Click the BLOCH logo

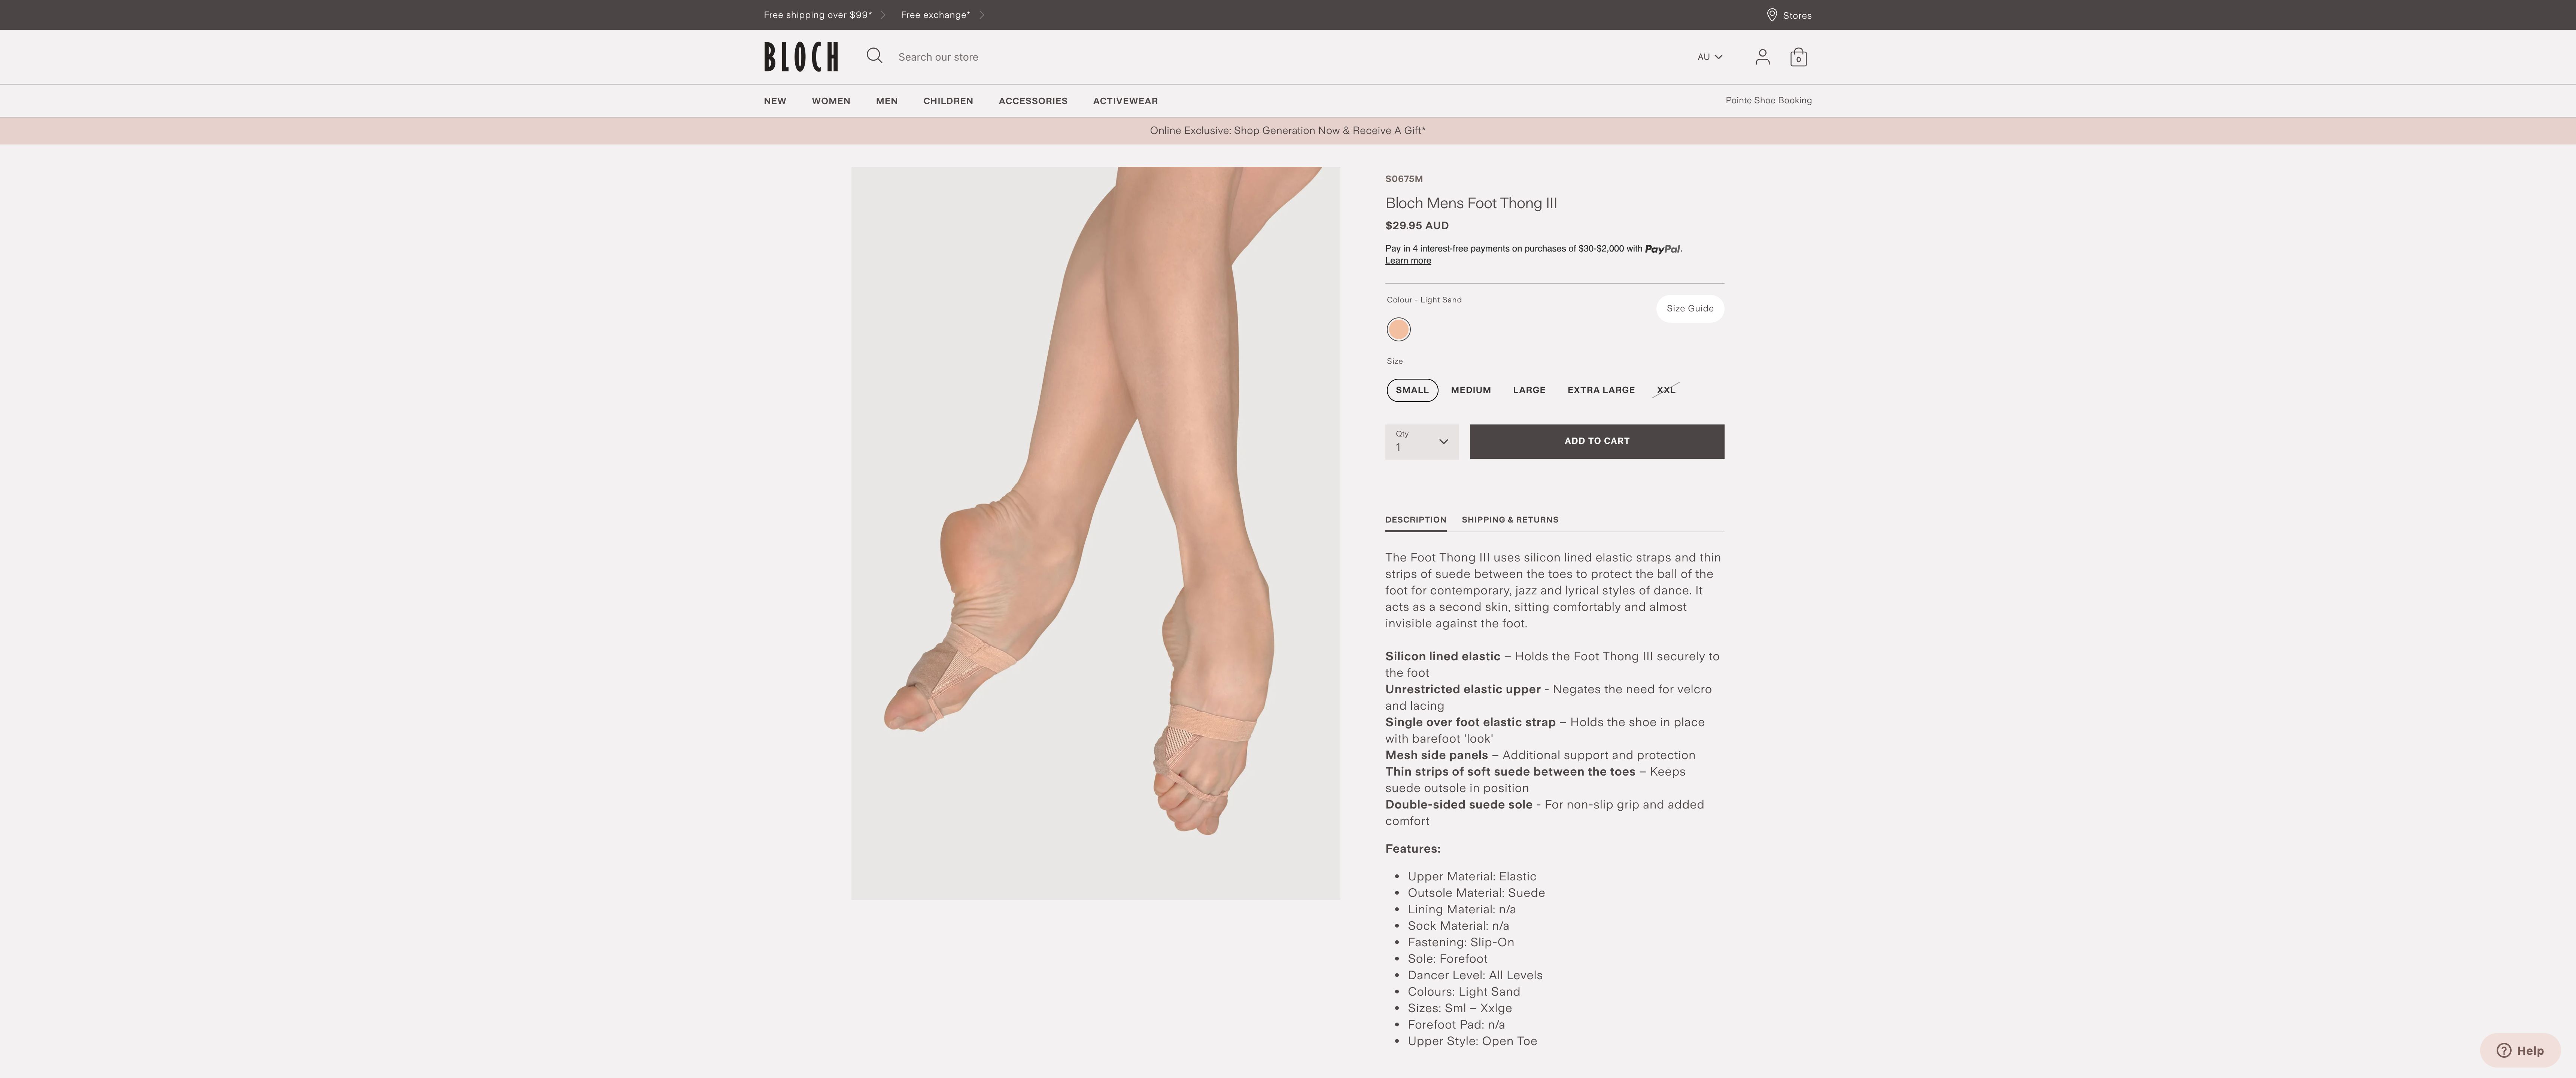point(800,56)
